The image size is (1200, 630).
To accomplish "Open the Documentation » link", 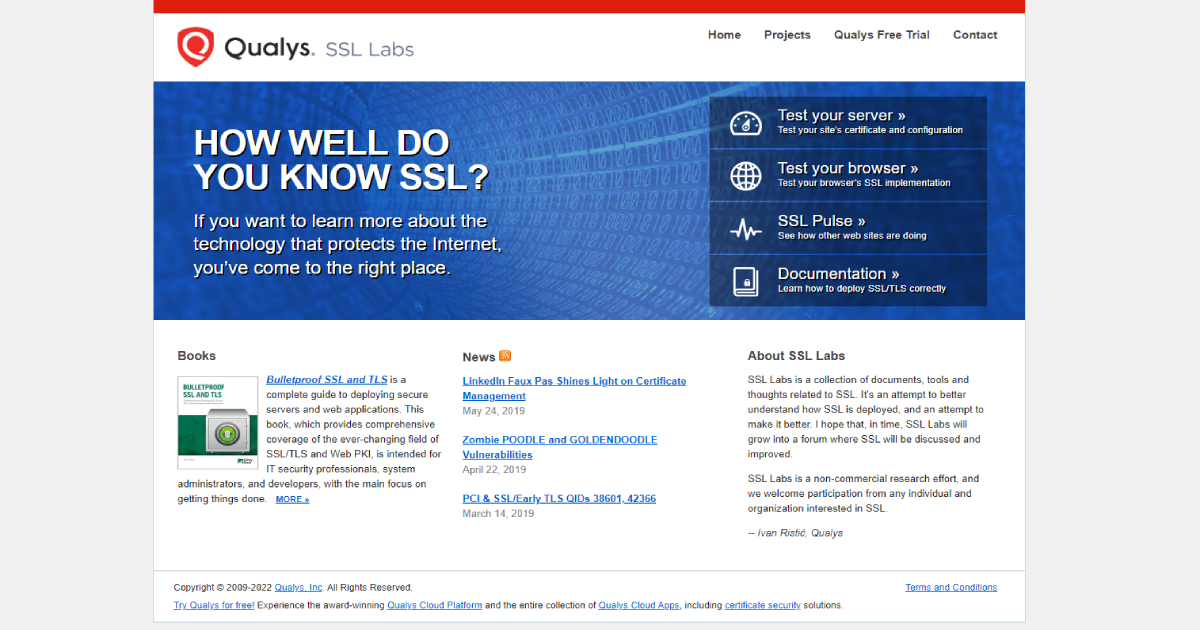I will 839,274.
